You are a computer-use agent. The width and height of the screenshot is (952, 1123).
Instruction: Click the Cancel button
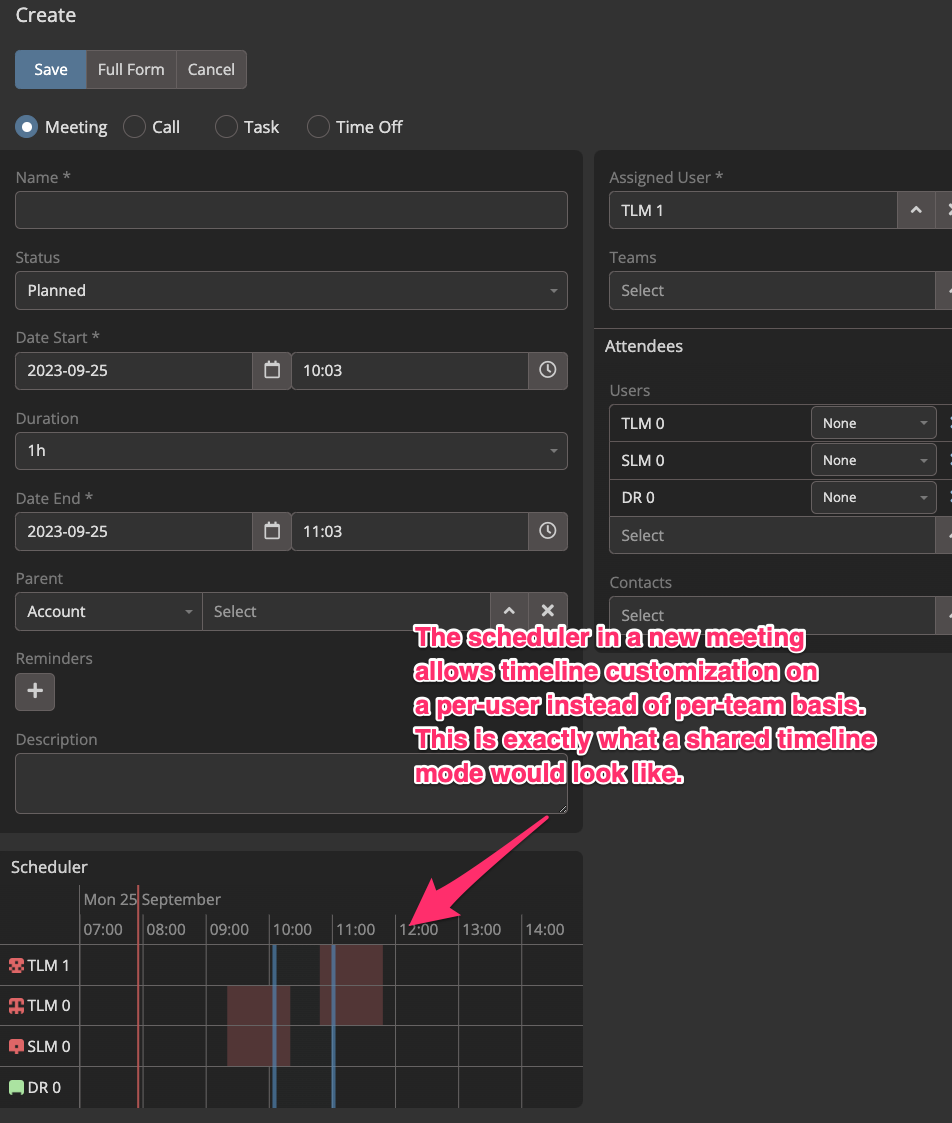click(x=211, y=70)
